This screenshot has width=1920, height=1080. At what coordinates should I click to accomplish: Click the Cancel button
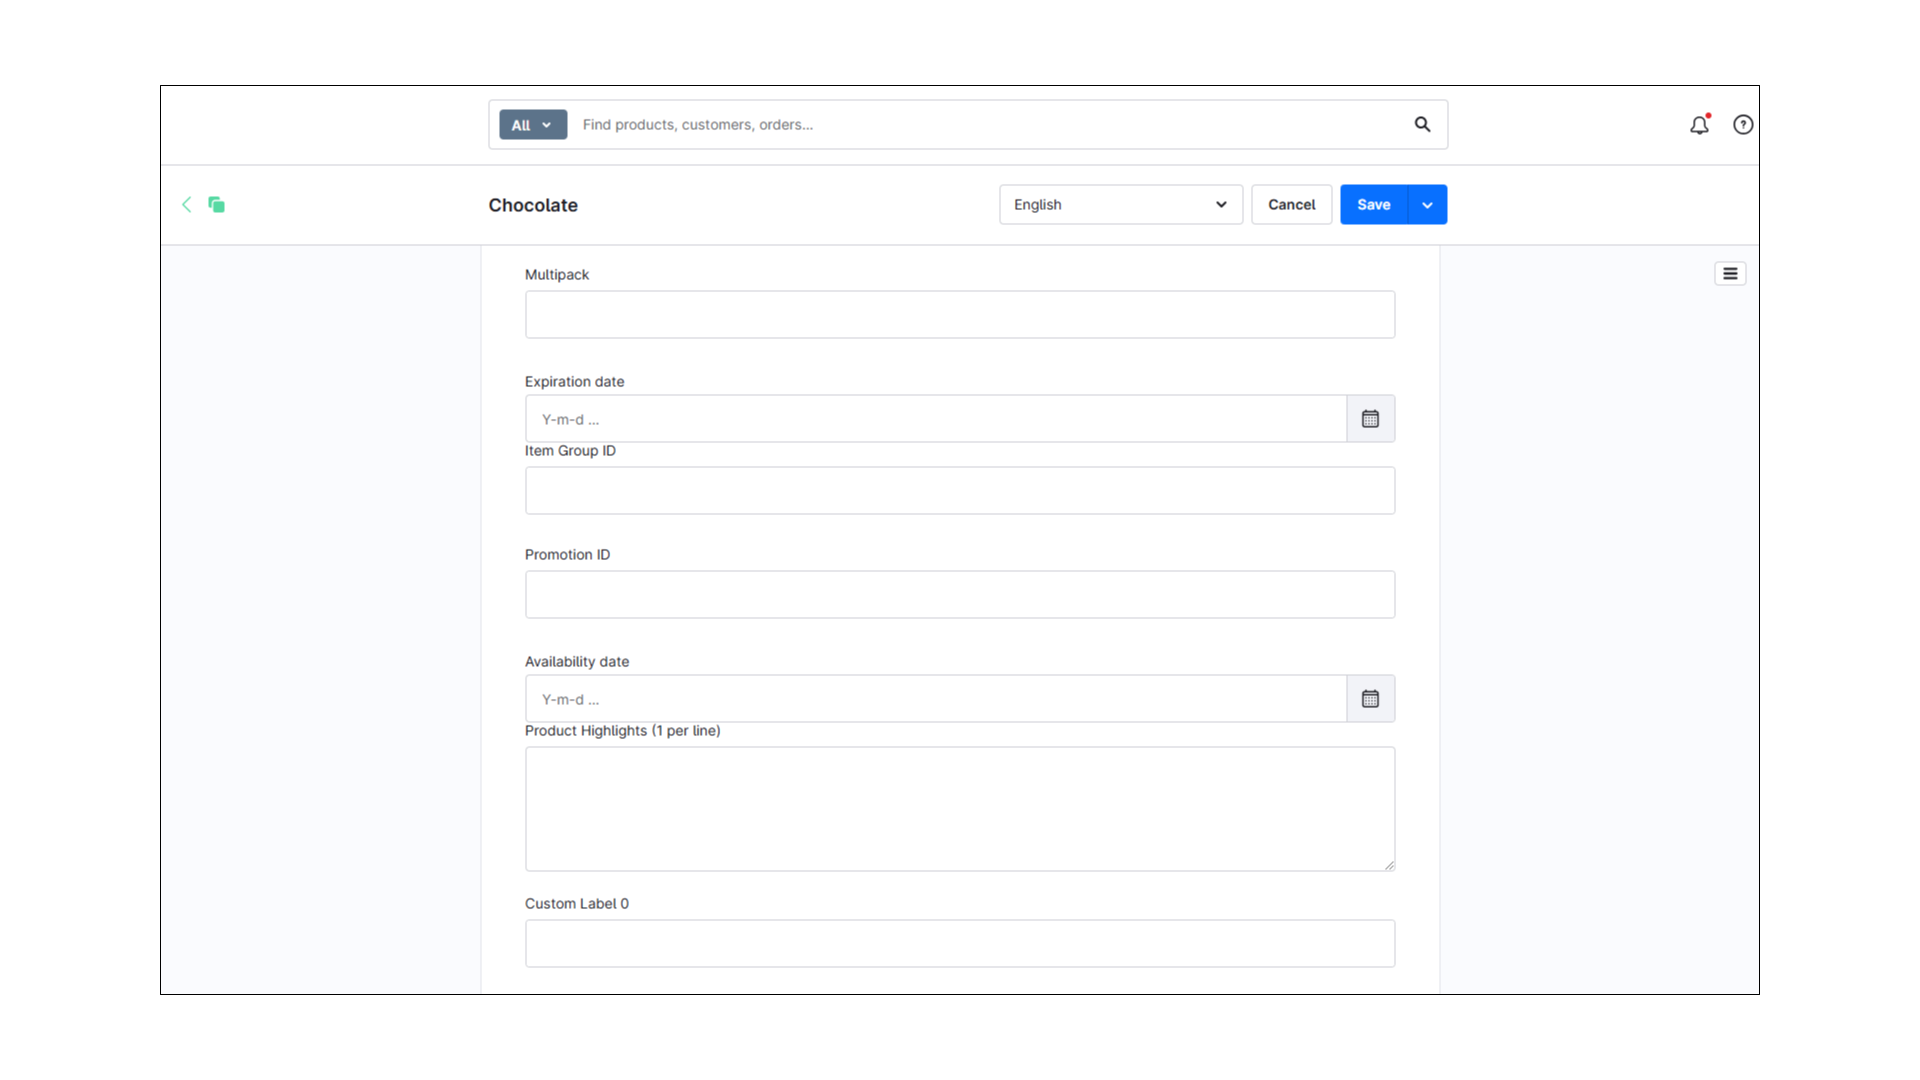(x=1291, y=204)
